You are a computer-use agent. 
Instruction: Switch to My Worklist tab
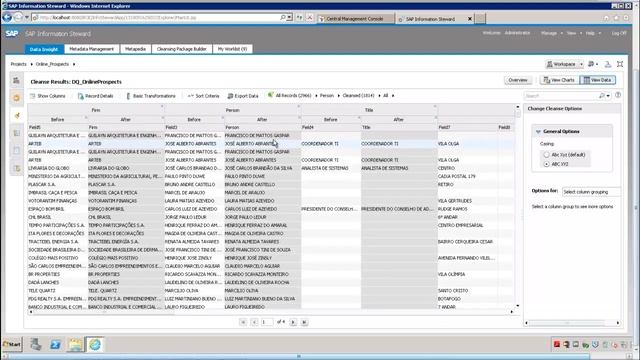click(232, 49)
